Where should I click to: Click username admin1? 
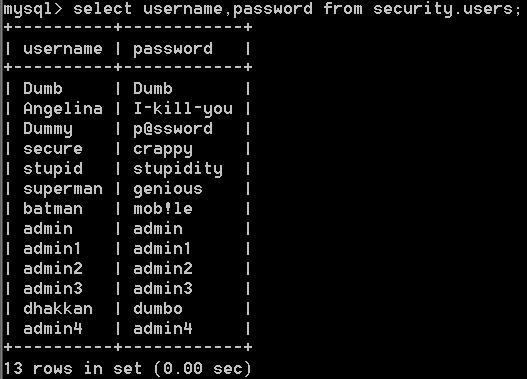point(52,249)
